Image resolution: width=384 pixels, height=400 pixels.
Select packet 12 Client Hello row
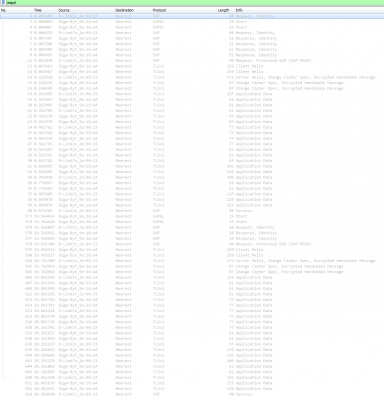pos(192,66)
